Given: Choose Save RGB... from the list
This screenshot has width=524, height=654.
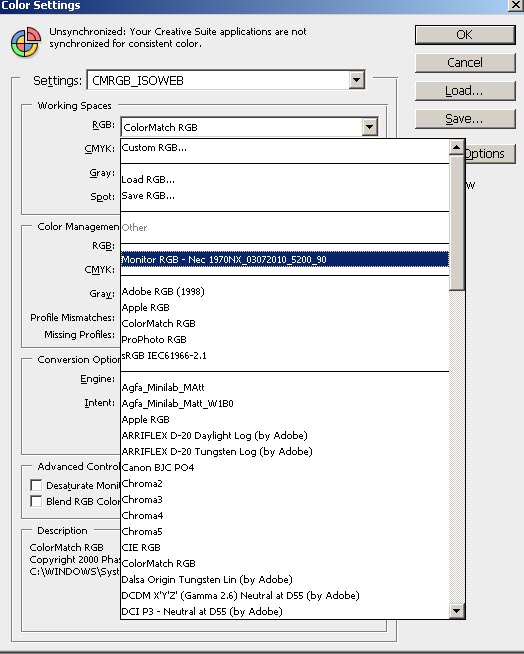Looking at the screenshot, I should pyautogui.click(x=285, y=196).
